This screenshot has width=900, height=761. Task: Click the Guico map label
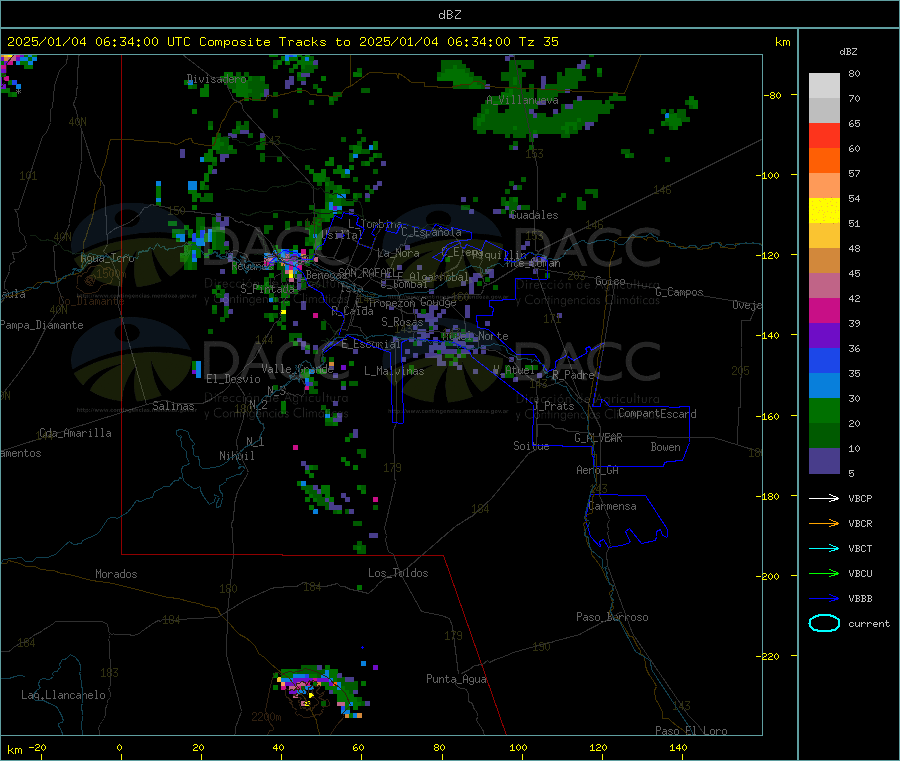point(610,281)
